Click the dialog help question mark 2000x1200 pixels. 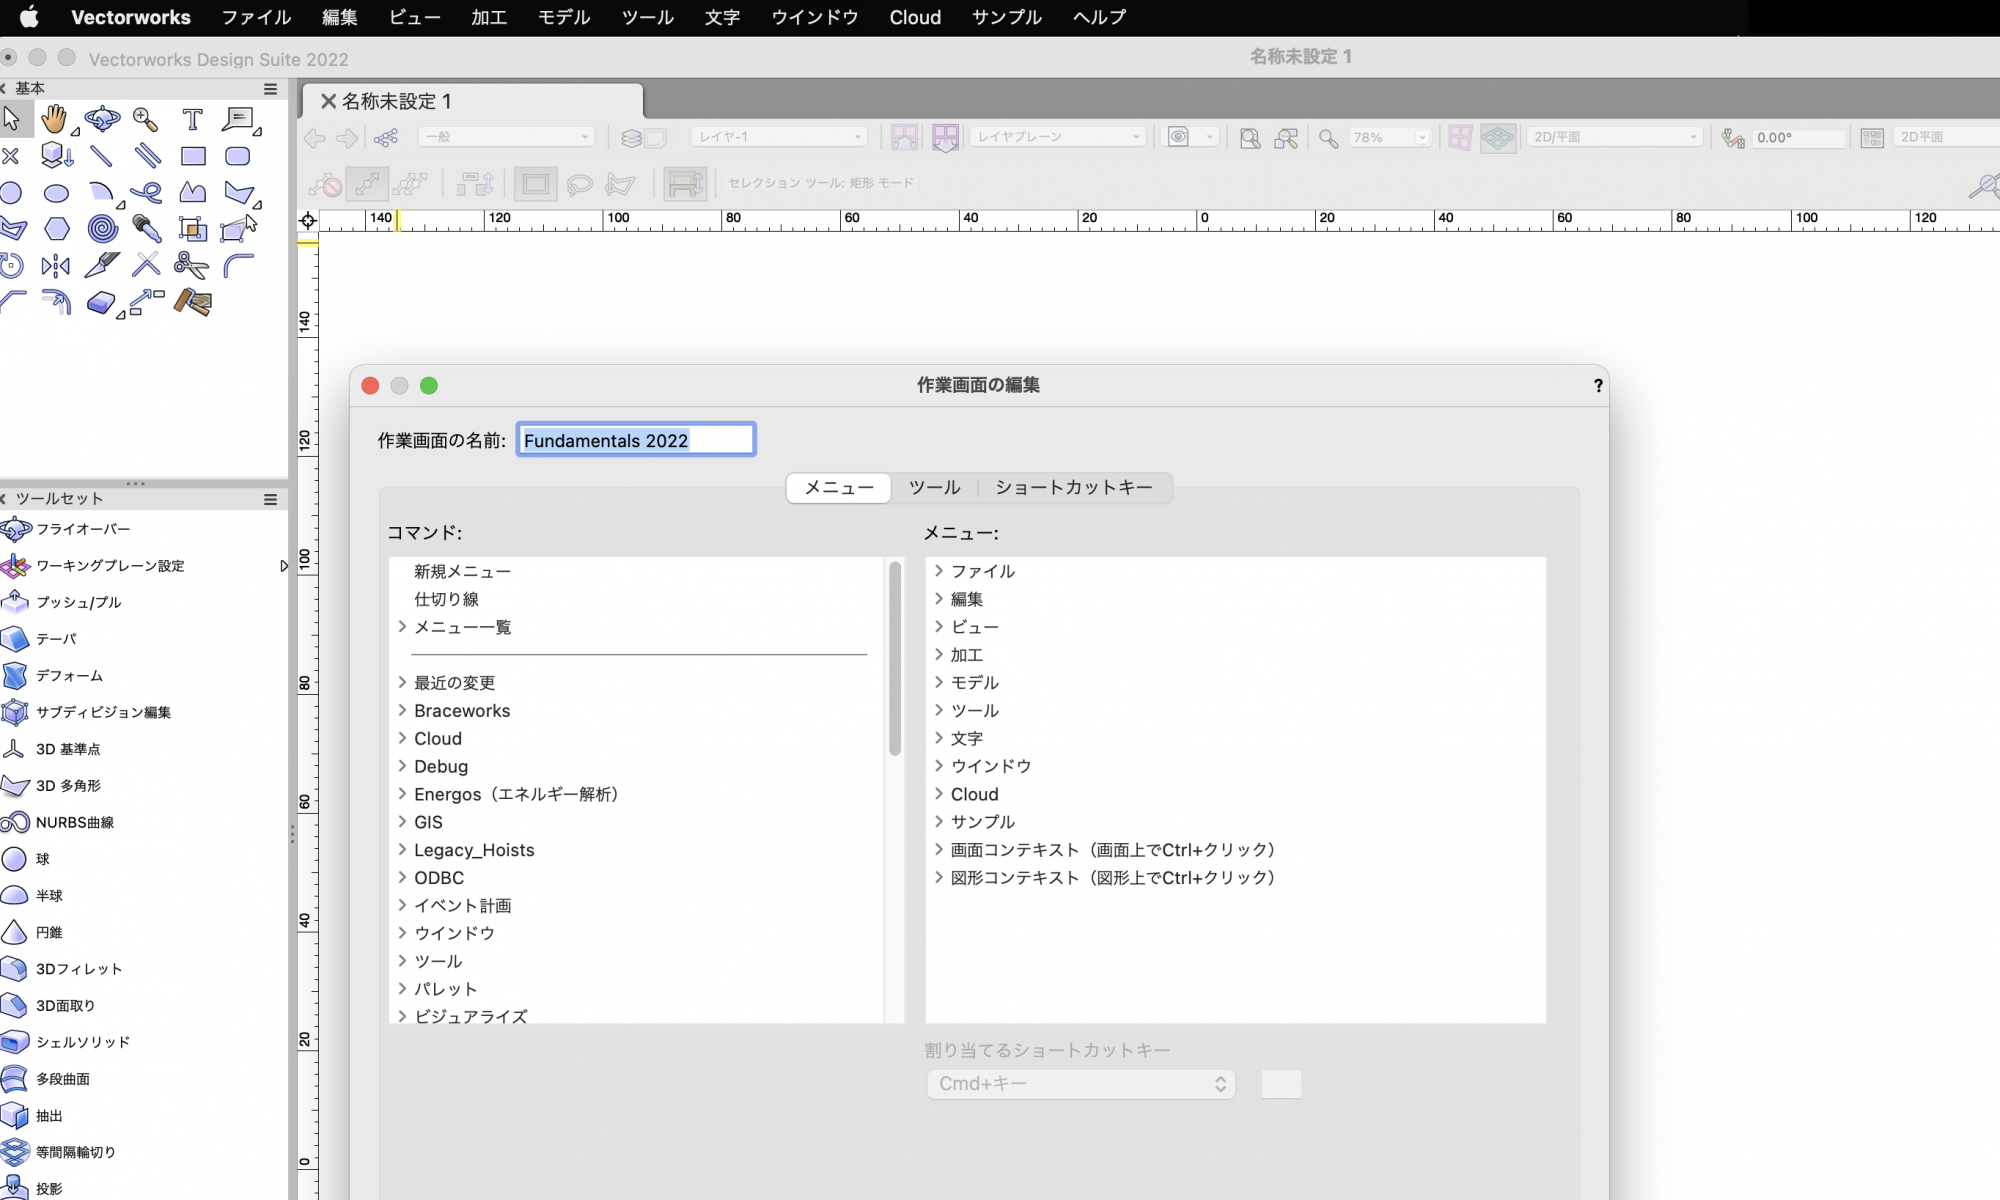[1598, 386]
